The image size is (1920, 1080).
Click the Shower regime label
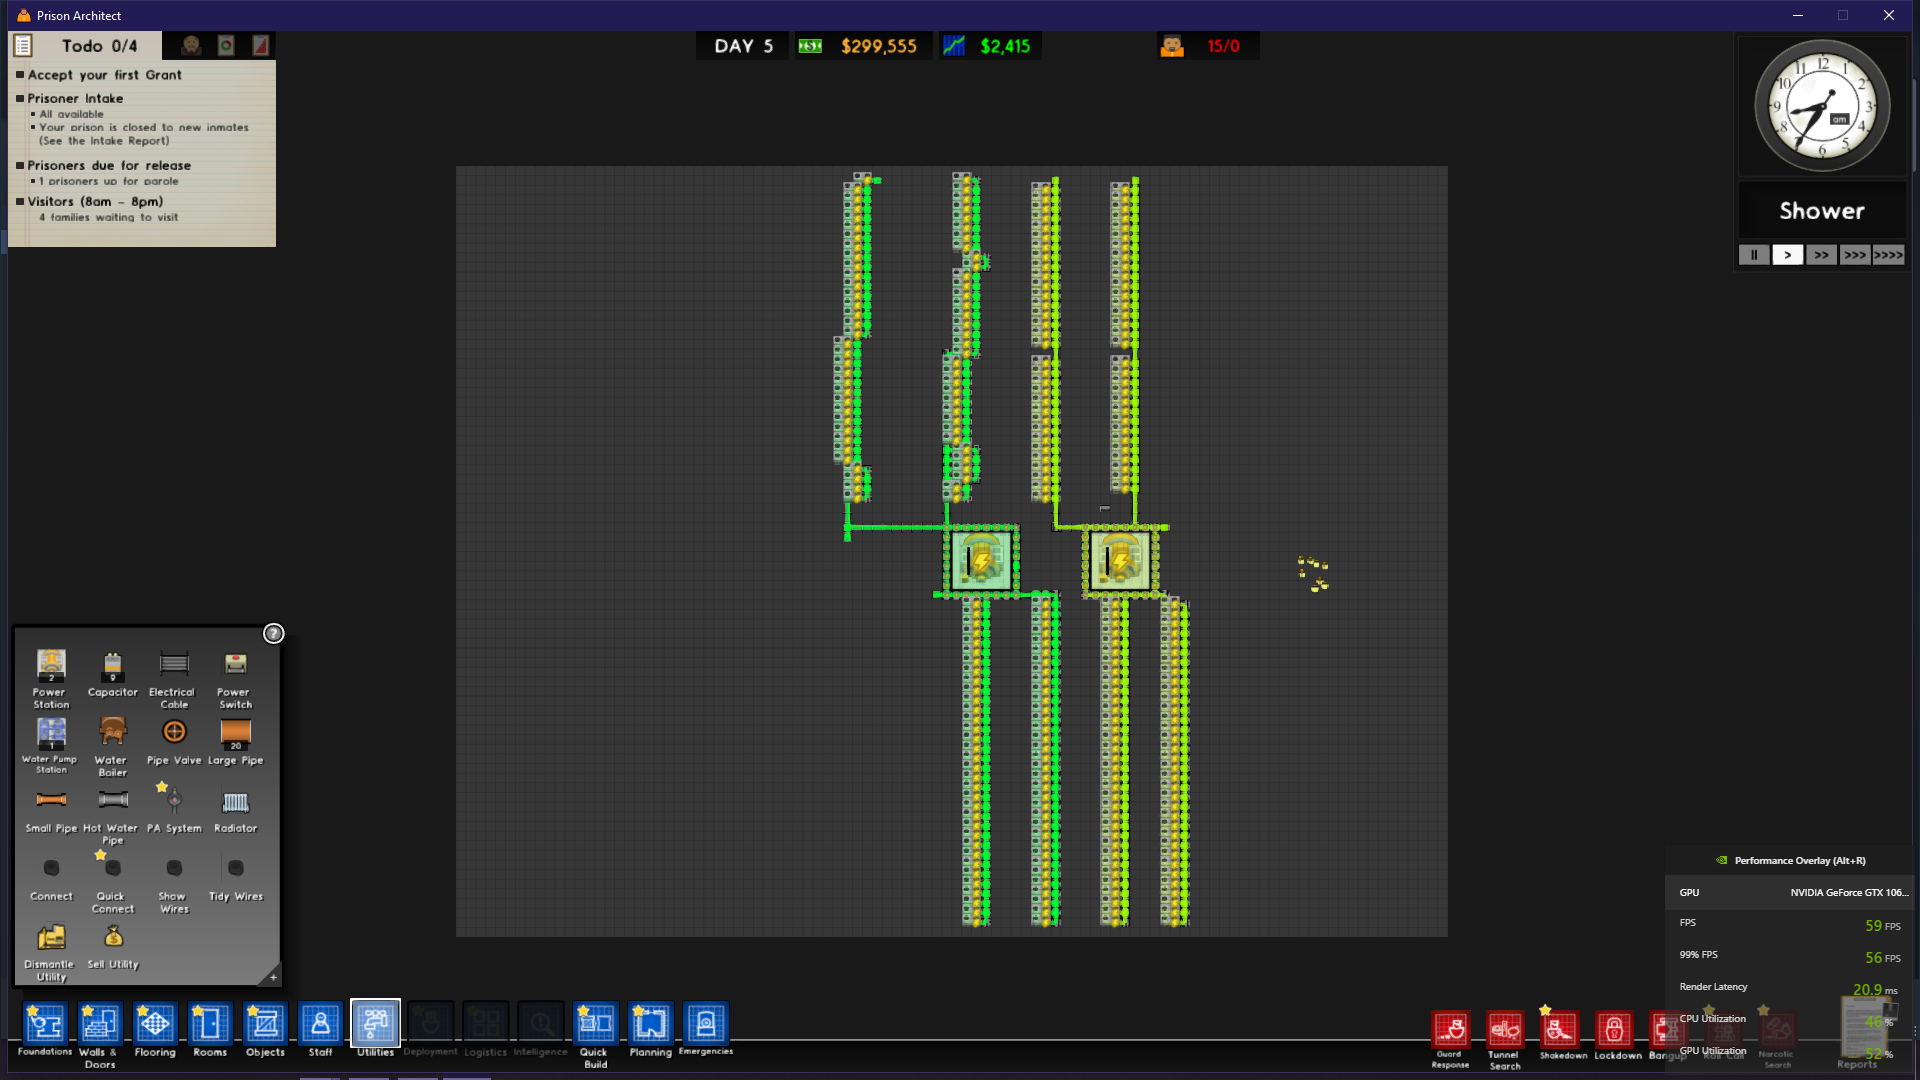click(1822, 211)
